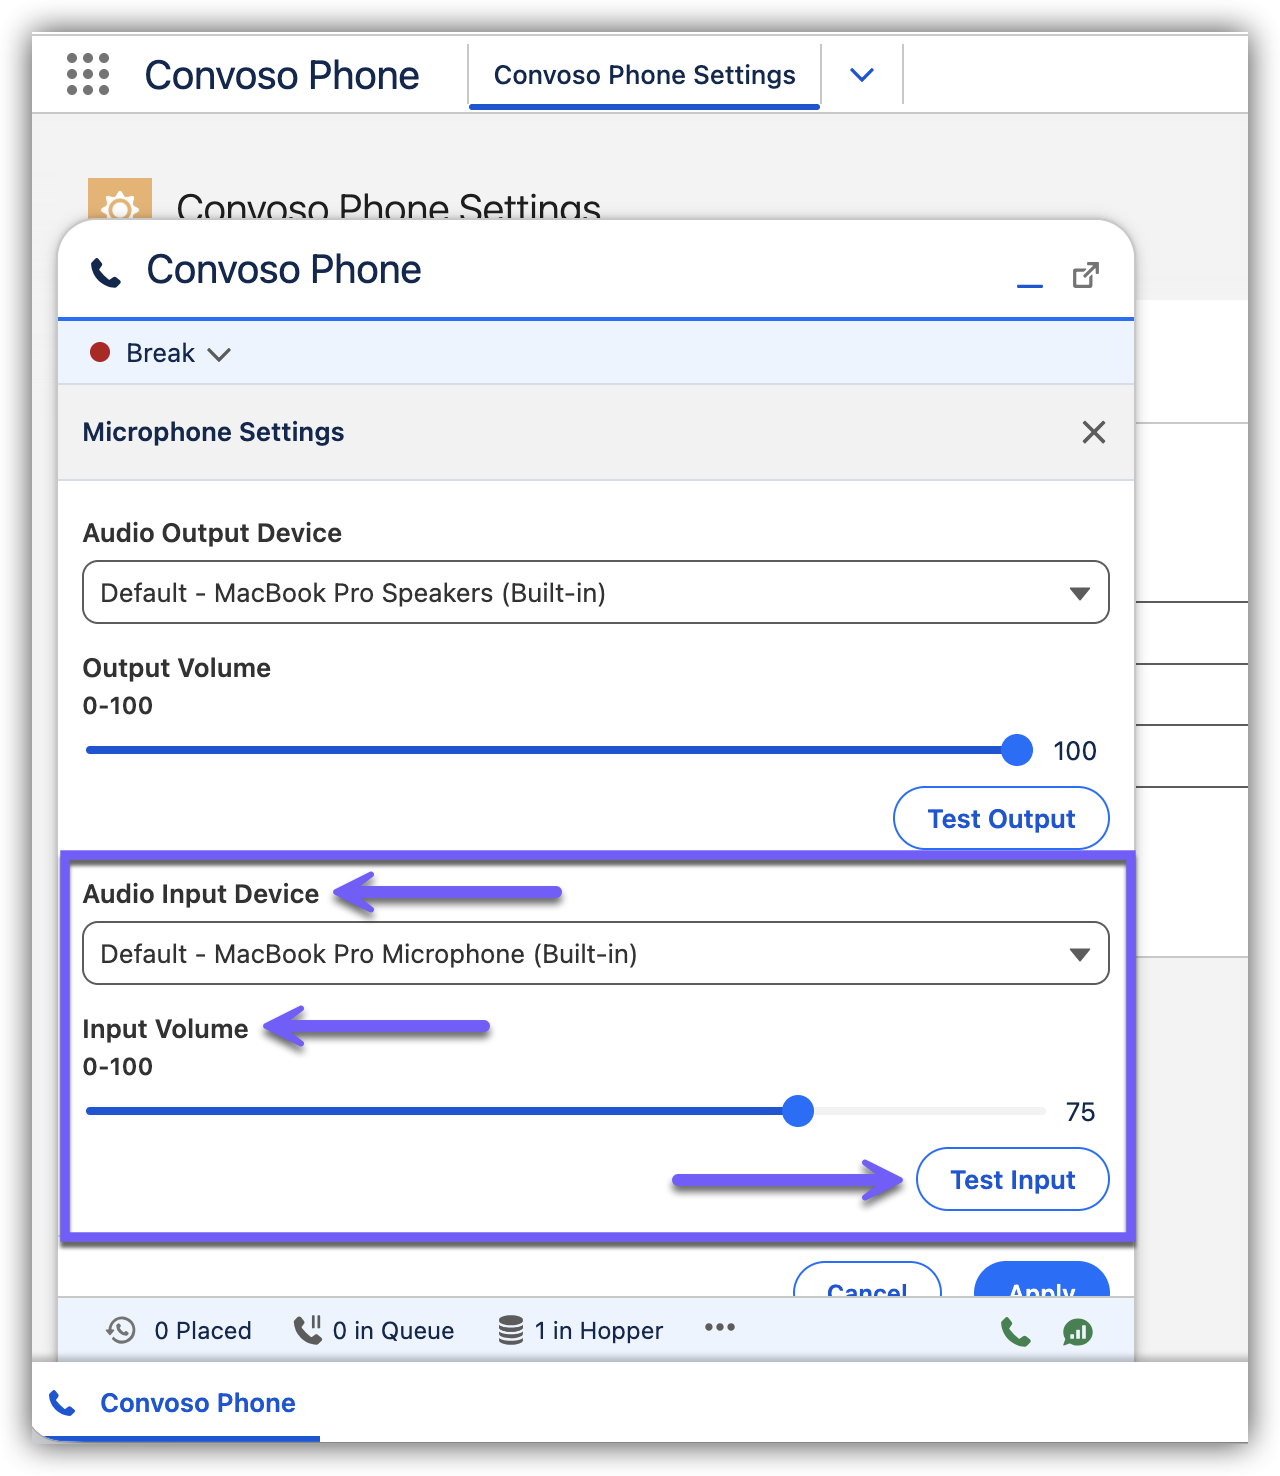The width and height of the screenshot is (1280, 1476).
Task: Click the 0 in Queue phone icon
Action: coord(308,1330)
